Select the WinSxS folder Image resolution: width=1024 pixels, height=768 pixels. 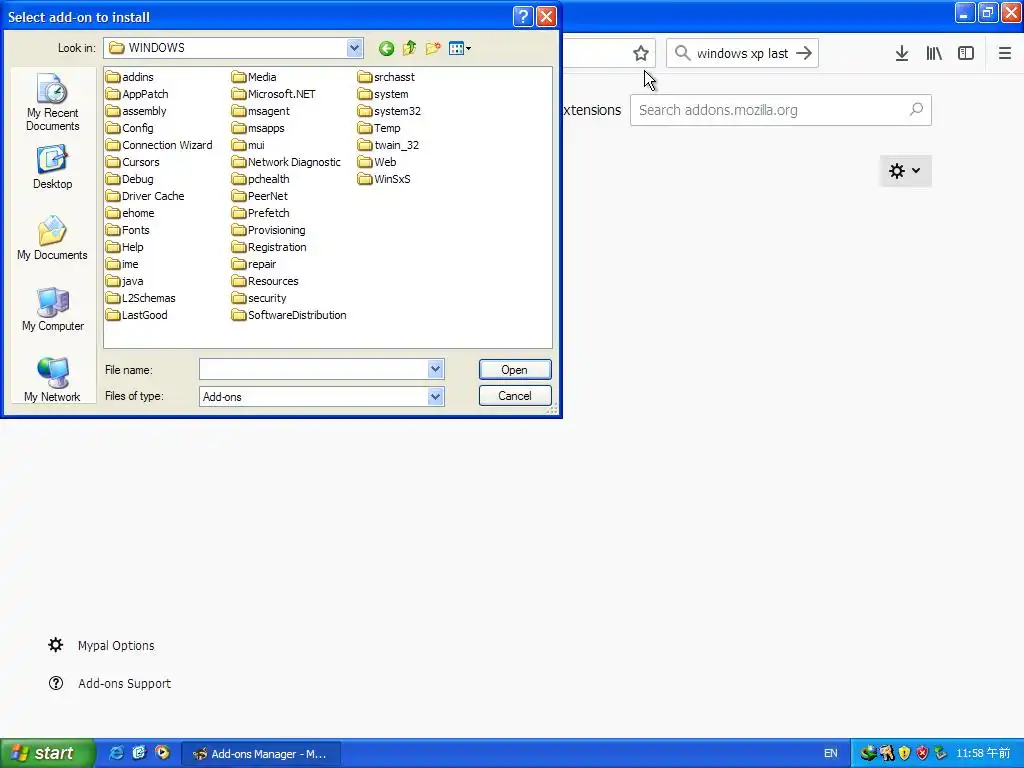tap(385, 179)
